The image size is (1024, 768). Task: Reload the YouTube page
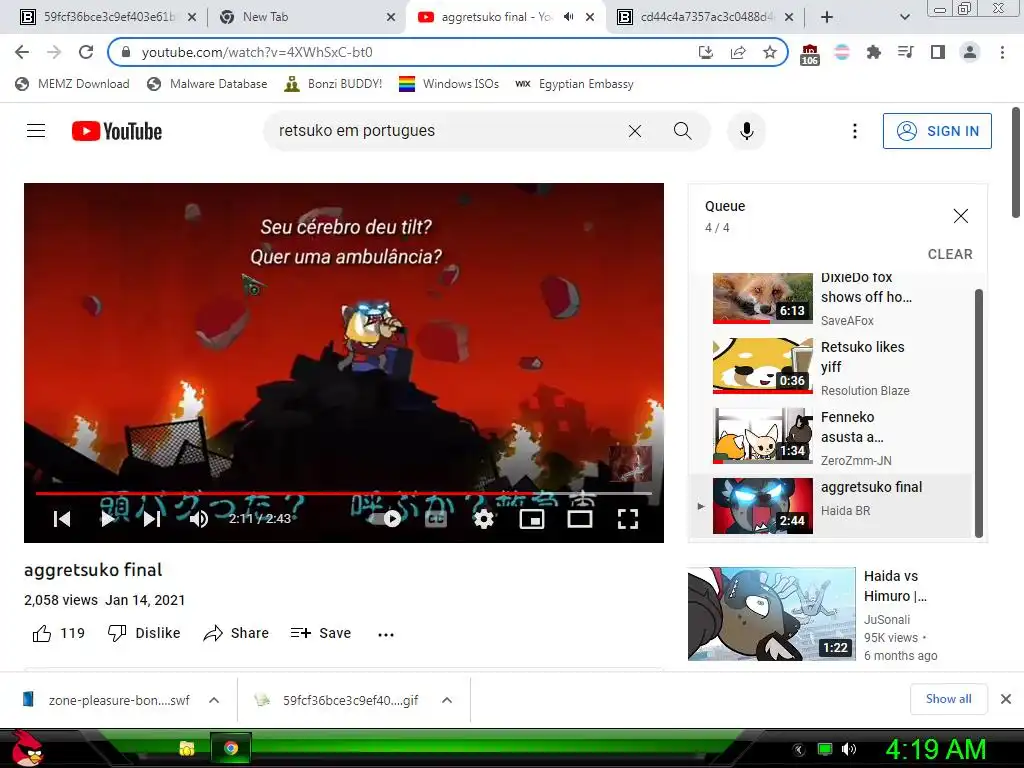pos(86,52)
